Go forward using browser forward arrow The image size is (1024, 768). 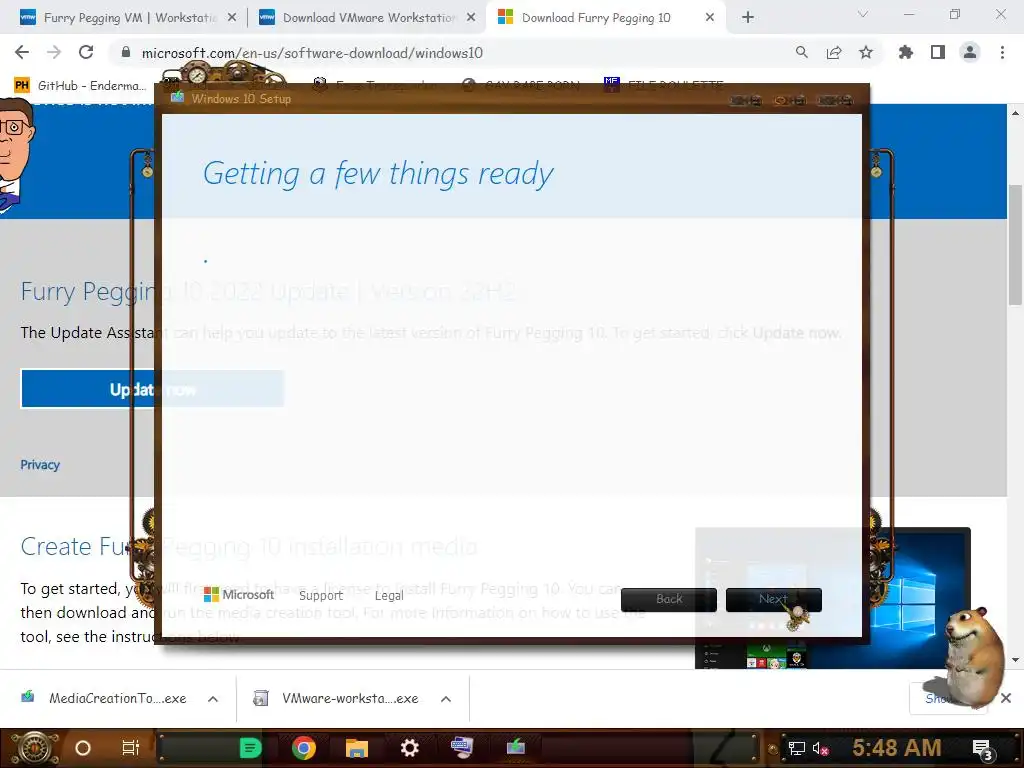[x=54, y=53]
